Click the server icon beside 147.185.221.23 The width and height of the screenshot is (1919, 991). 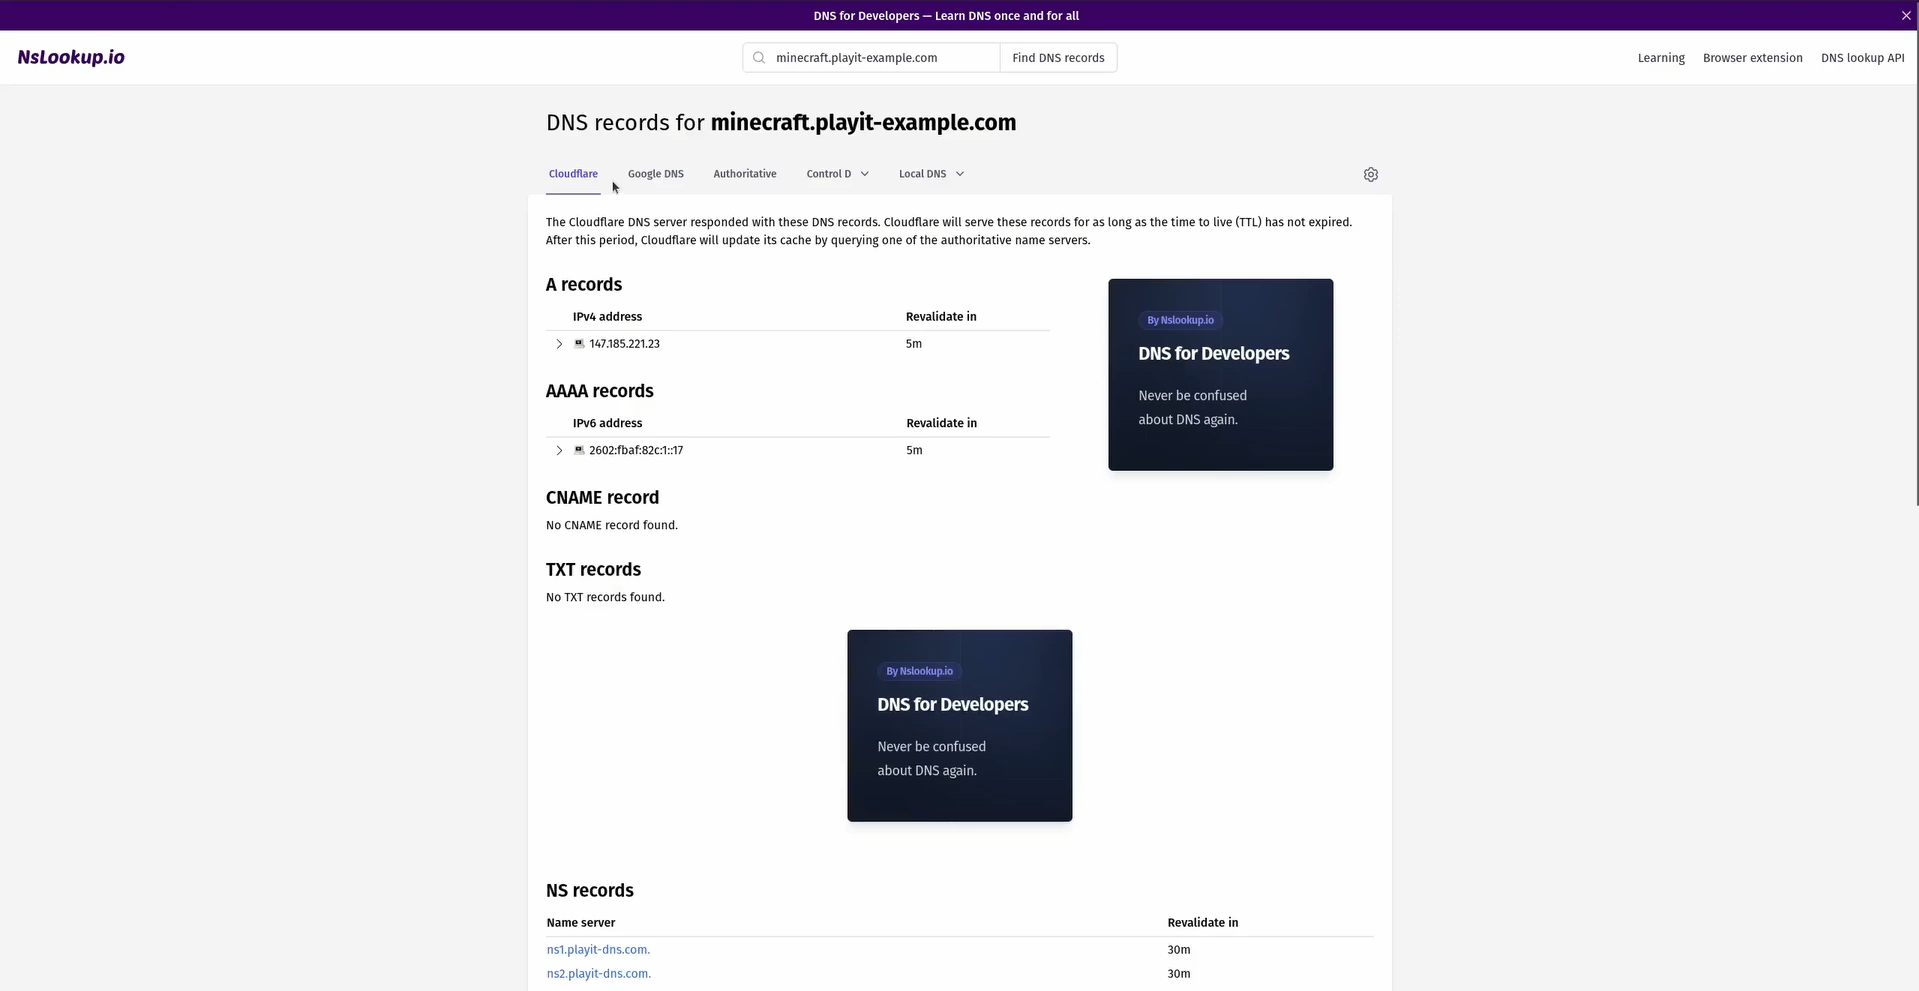[x=579, y=343]
